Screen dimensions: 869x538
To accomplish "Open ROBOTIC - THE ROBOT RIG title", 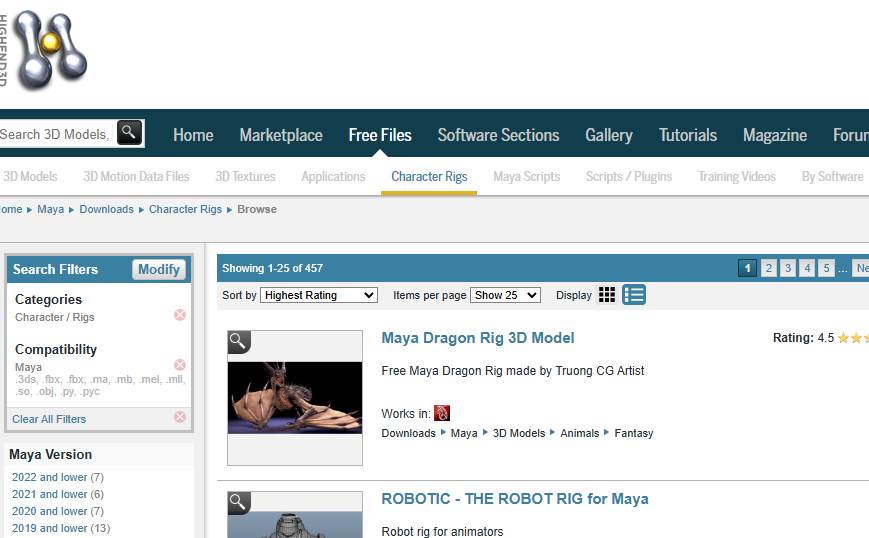I will pos(515,499).
